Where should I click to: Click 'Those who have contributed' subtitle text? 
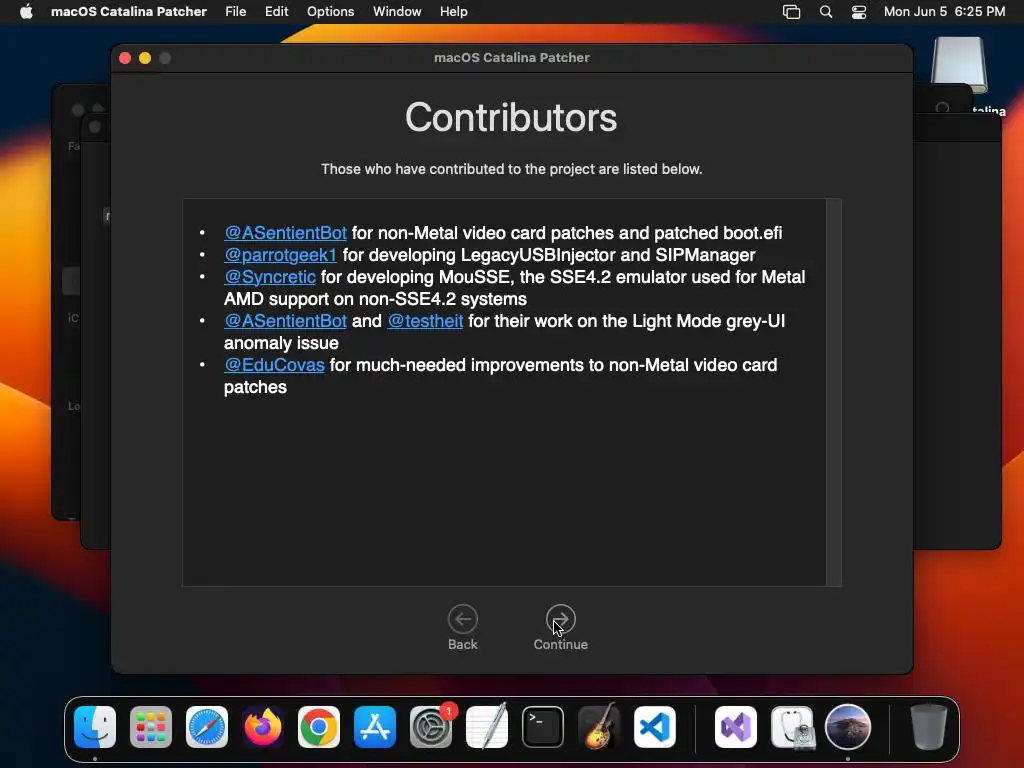coord(512,169)
